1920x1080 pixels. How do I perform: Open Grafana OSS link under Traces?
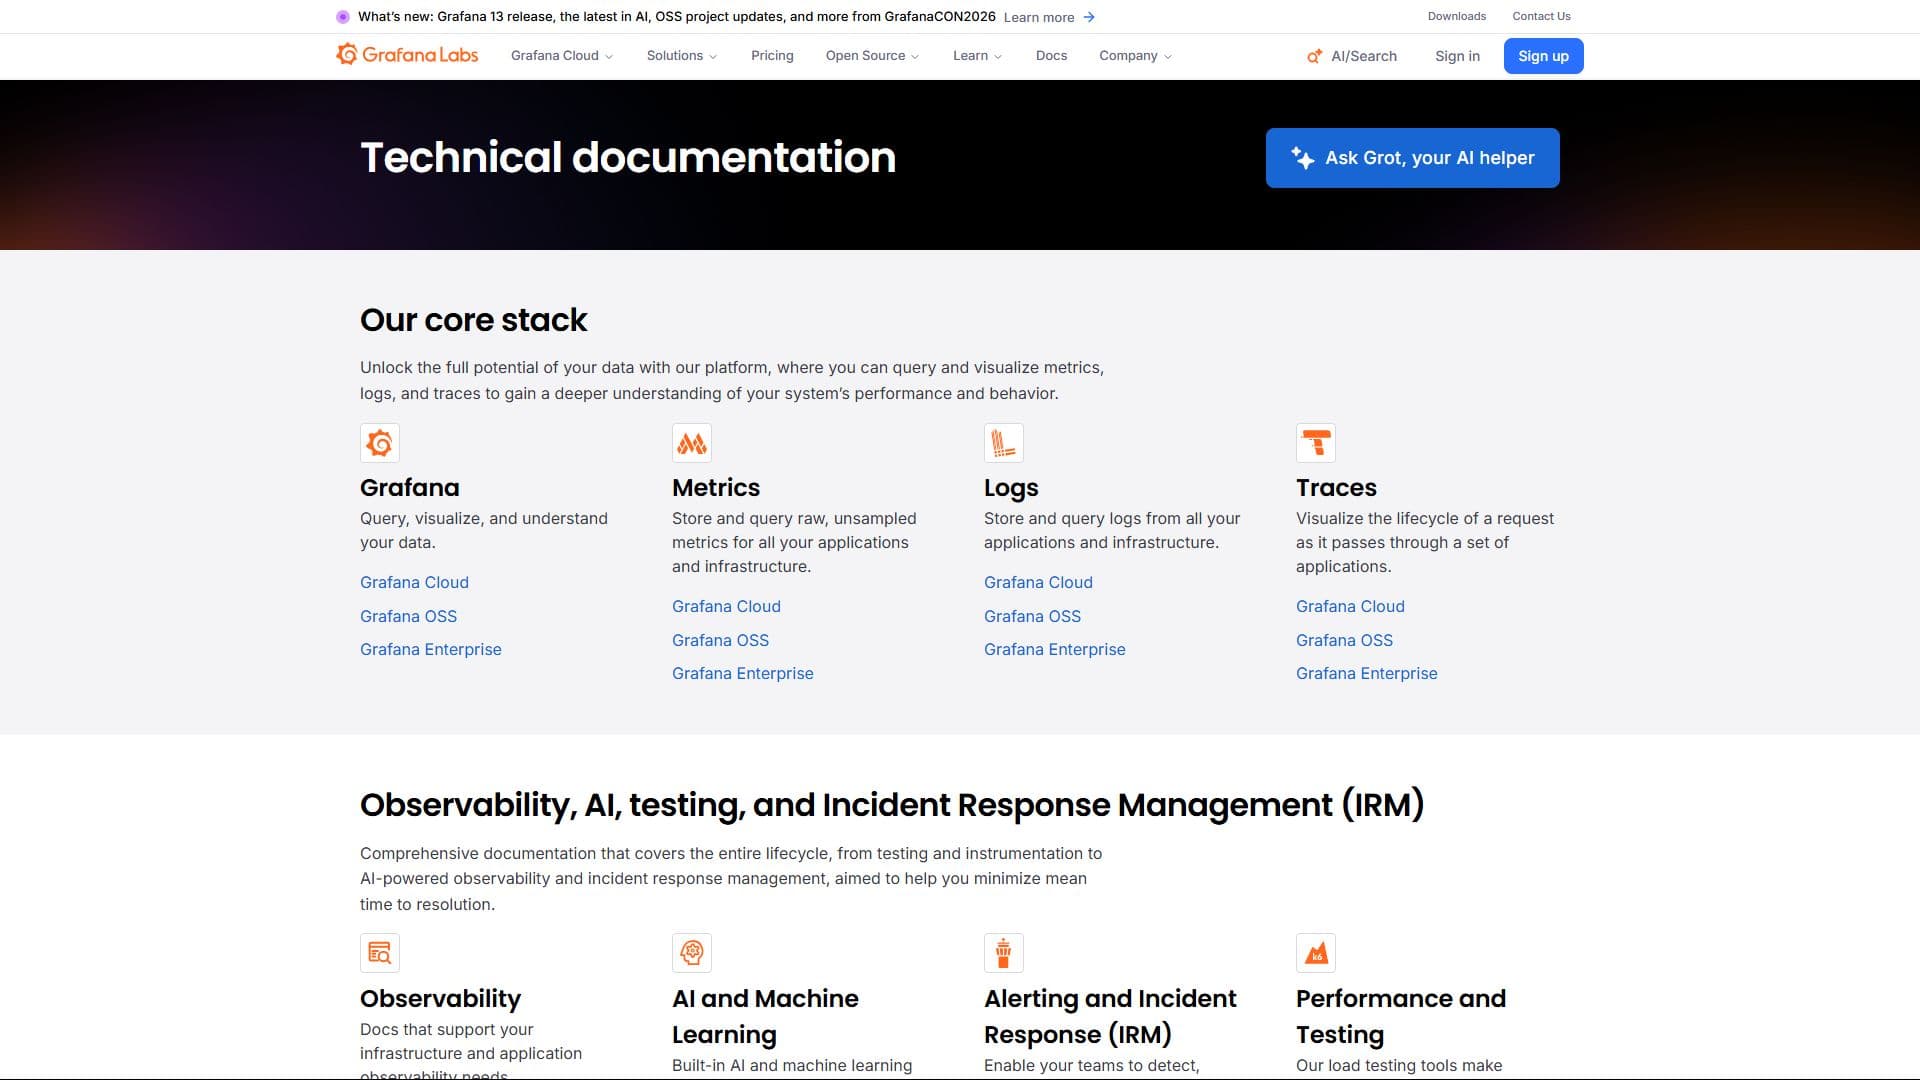pyautogui.click(x=1344, y=640)
